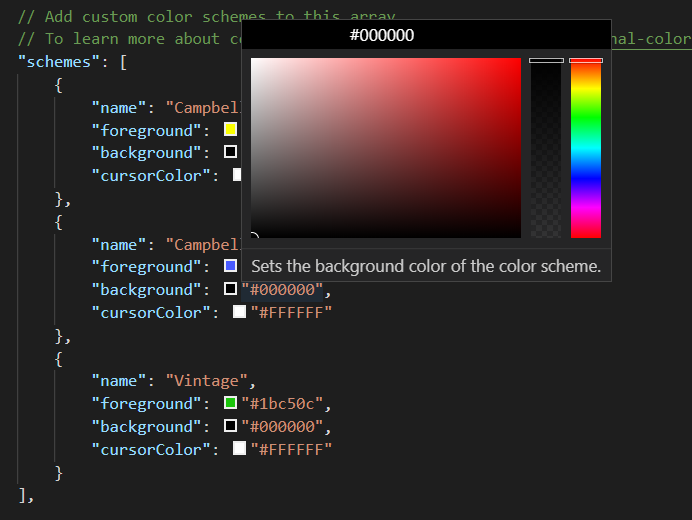This screenshot has height=520, width=692.
Task: Click the rainbow hue slider strip
Action: 586,148
